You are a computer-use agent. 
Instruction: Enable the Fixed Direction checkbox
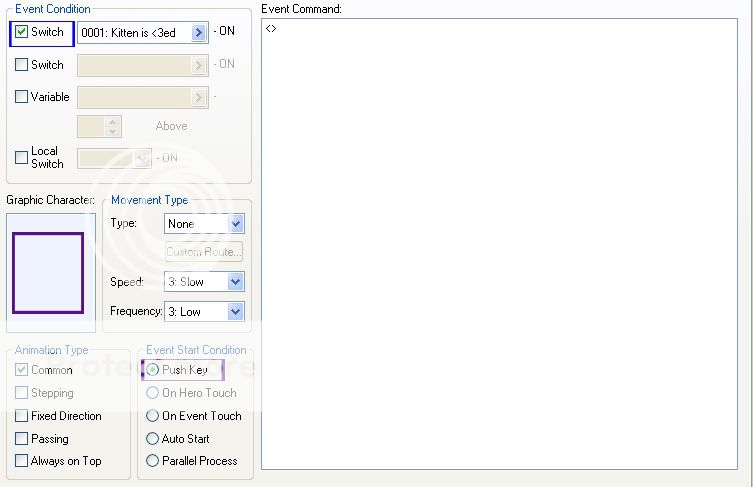tap(22, 416)
